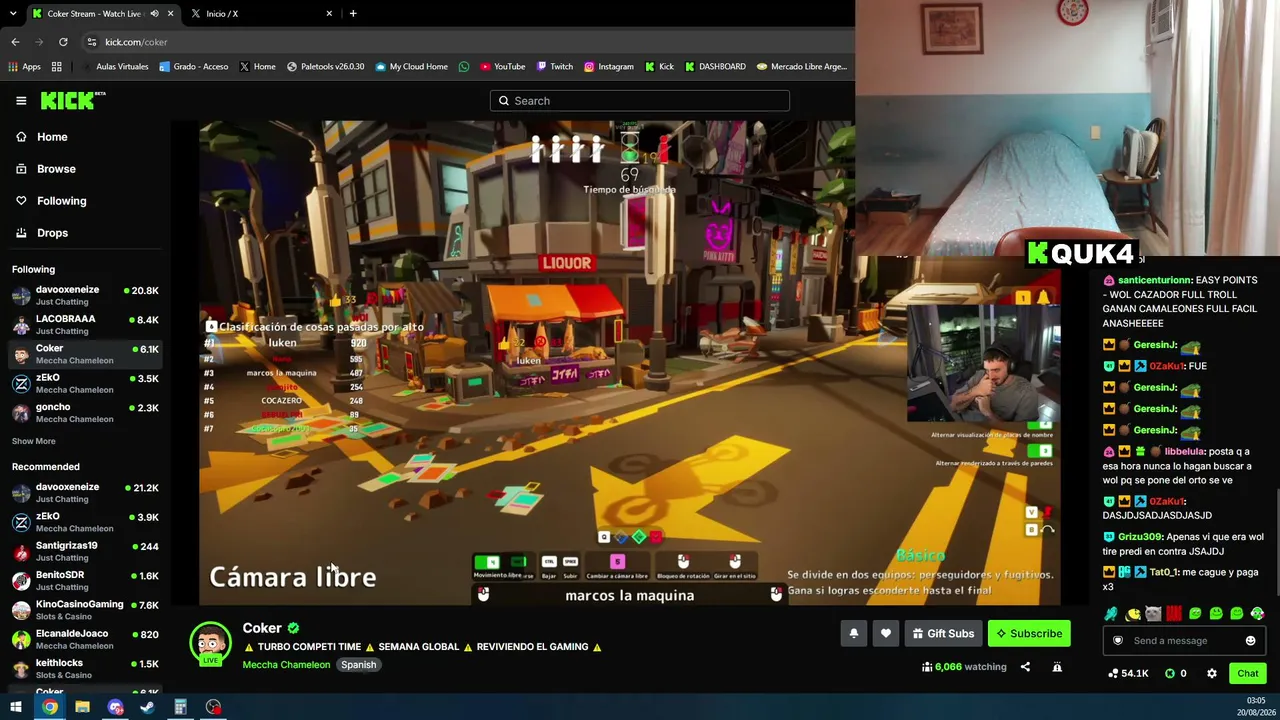Image resolution: width=1280 pixels, height=720 pixels.
Task: Click username Tat0_1 in chat
Action: click(x=1162, y=572)
